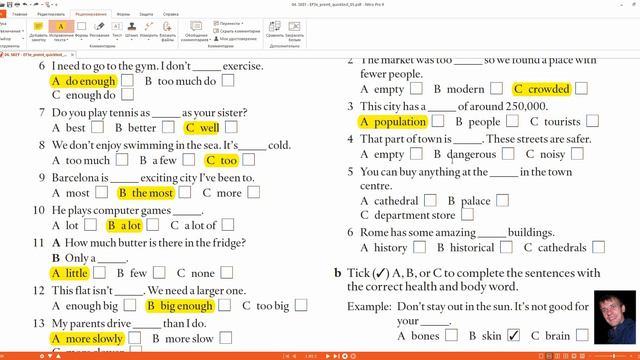Click the Print icon in quick access toolbar
The width and height of the screenshot is (640, 360).
(x=17, y=4)
